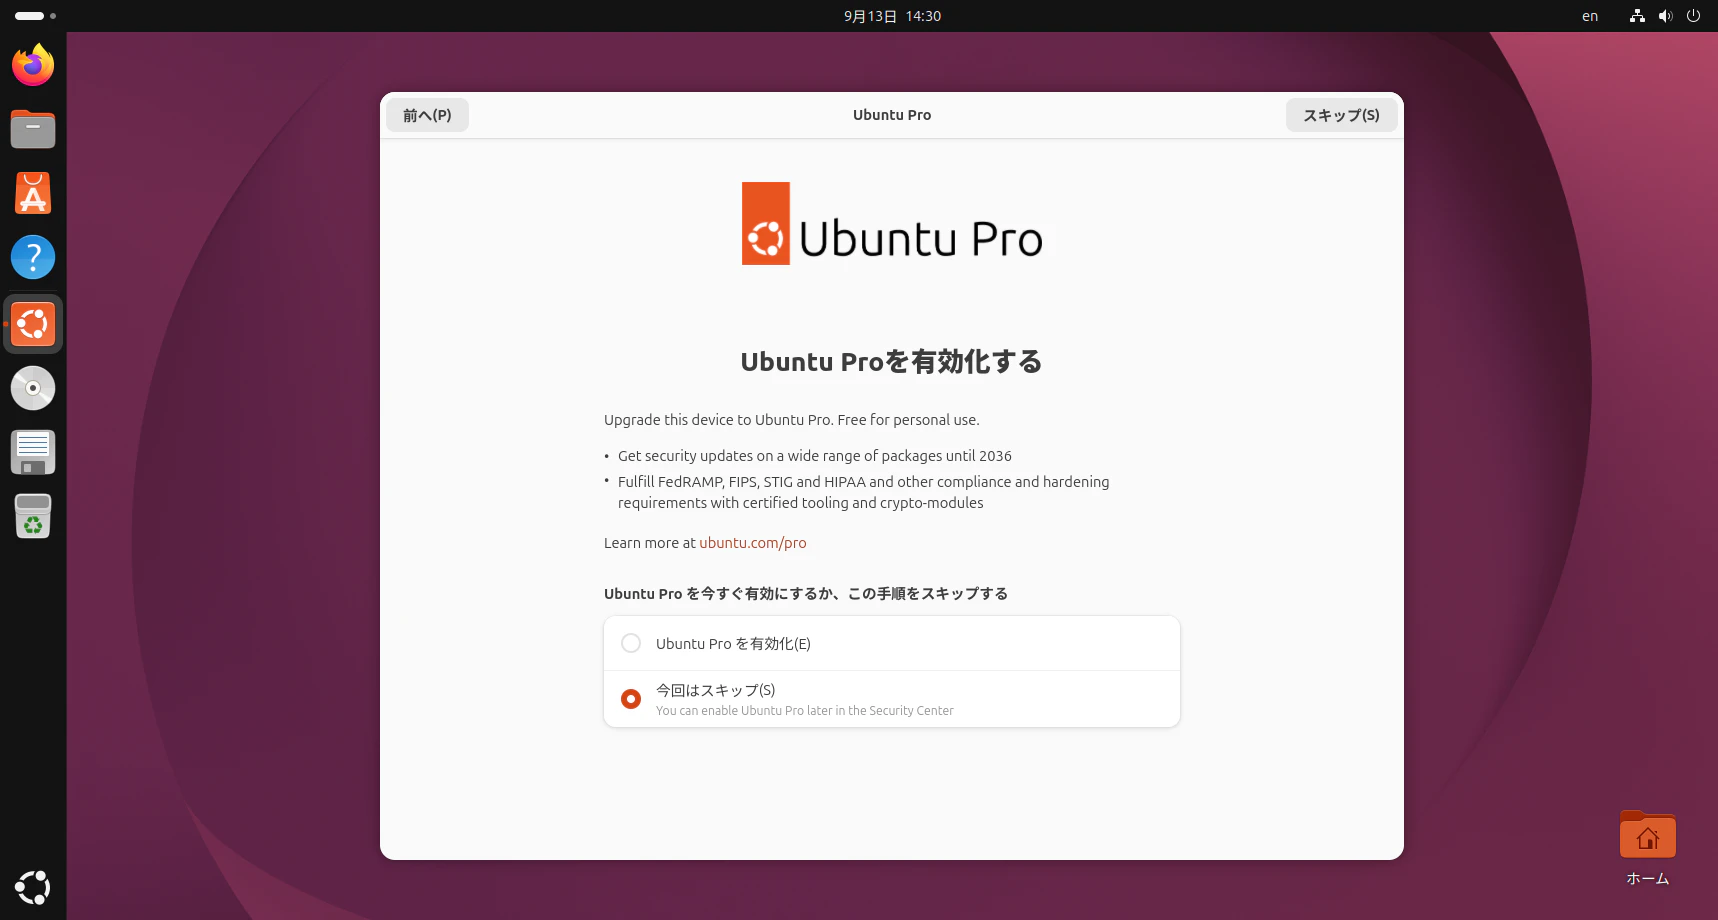Click 'You can enable Ubuntu Pro later' hint
Image resolution: width=1718 pixels, height=920 pixels.
point(805,711)
